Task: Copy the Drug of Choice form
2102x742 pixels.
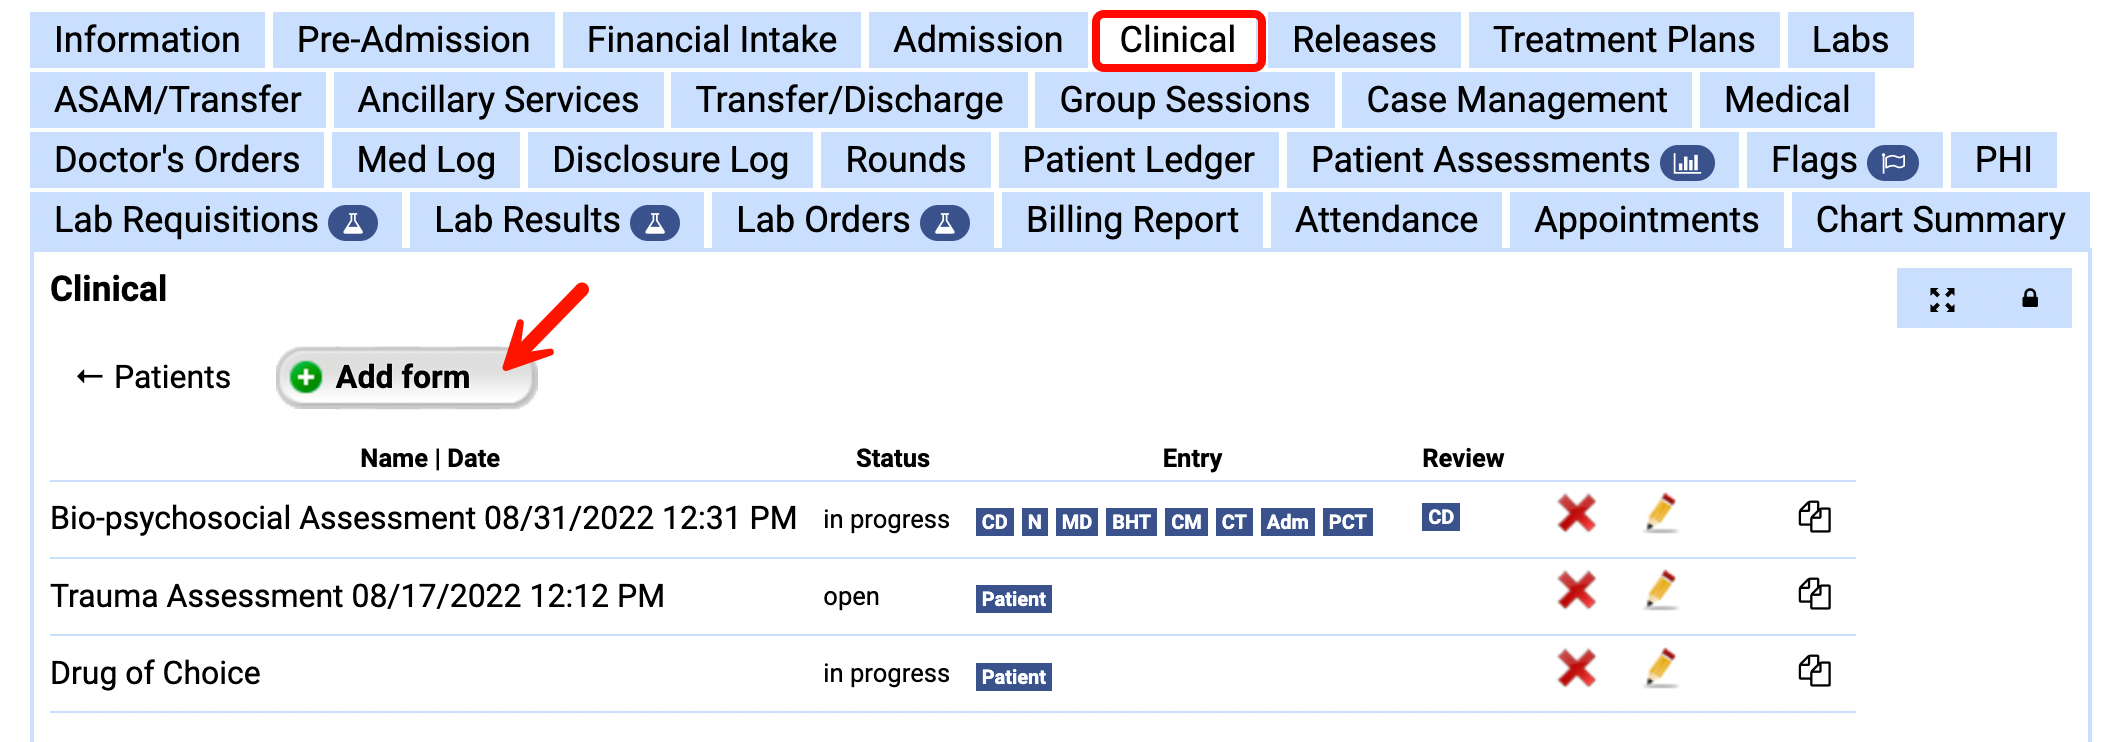Action: 1817,673
